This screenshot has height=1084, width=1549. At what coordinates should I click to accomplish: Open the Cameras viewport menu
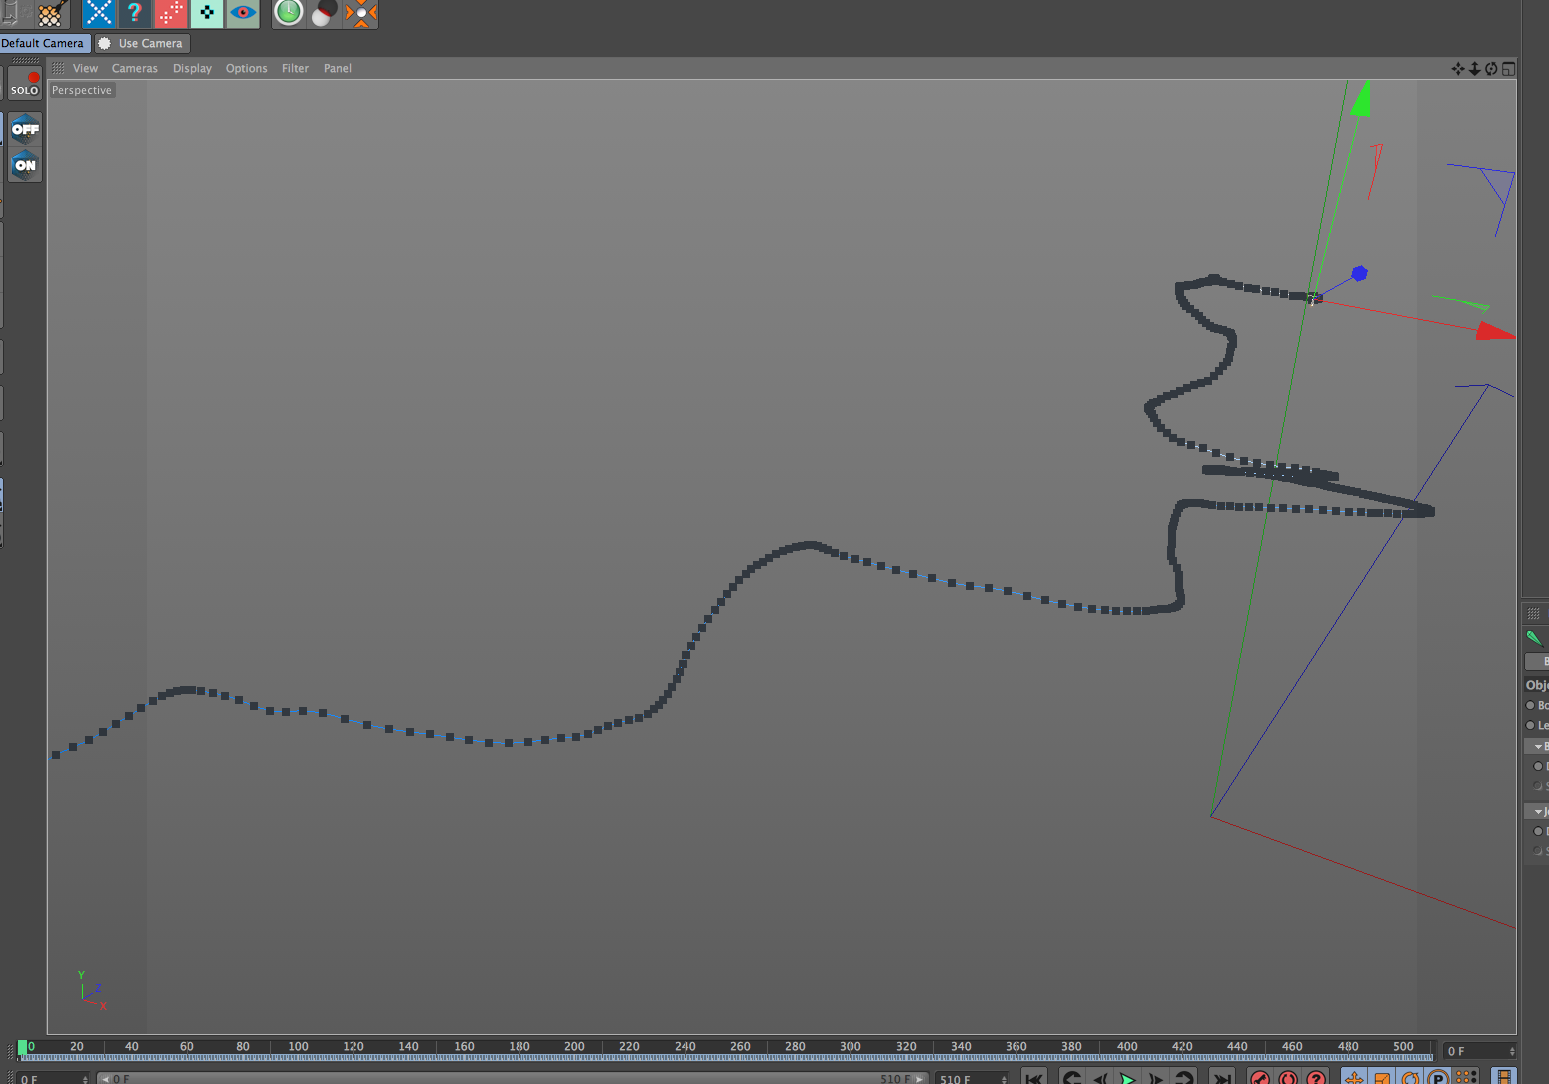[x=135, y=69]
